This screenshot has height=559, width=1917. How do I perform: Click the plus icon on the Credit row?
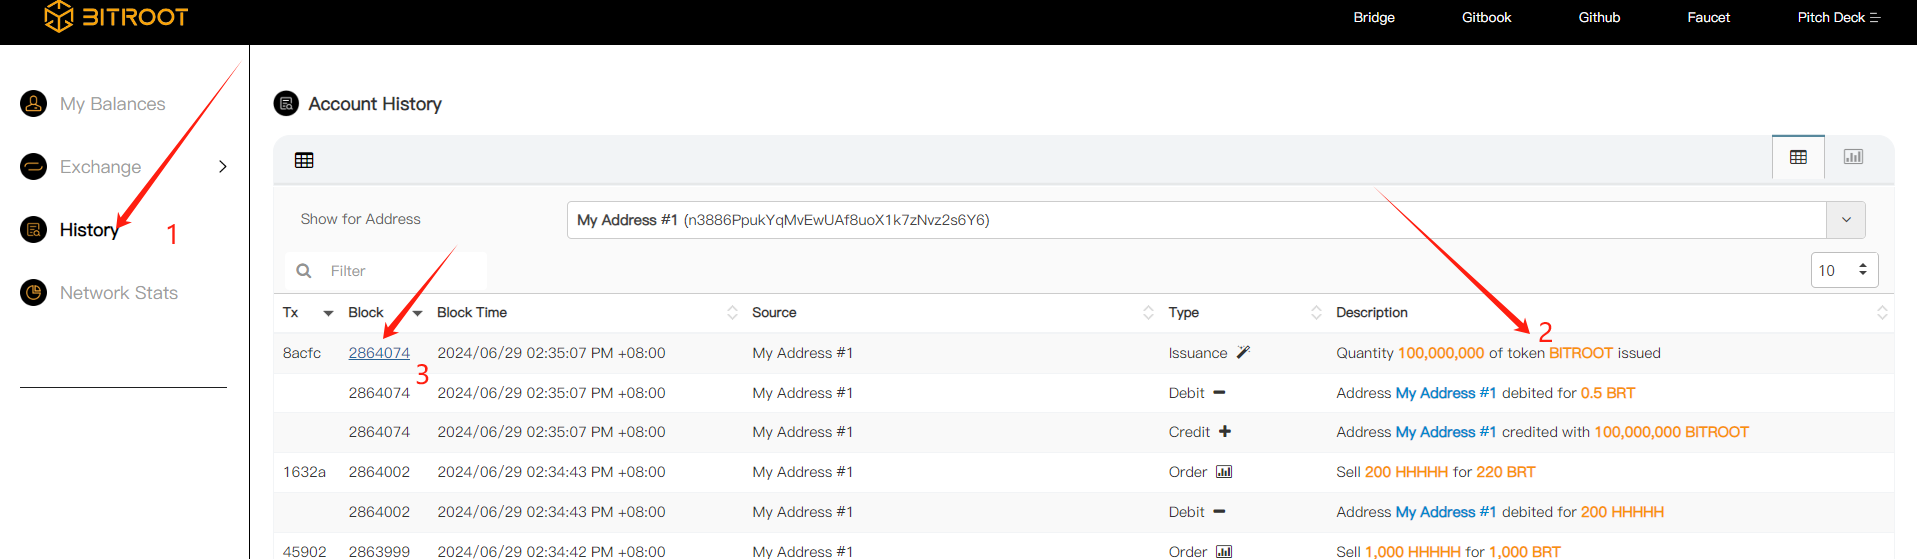coord(1225,432)
